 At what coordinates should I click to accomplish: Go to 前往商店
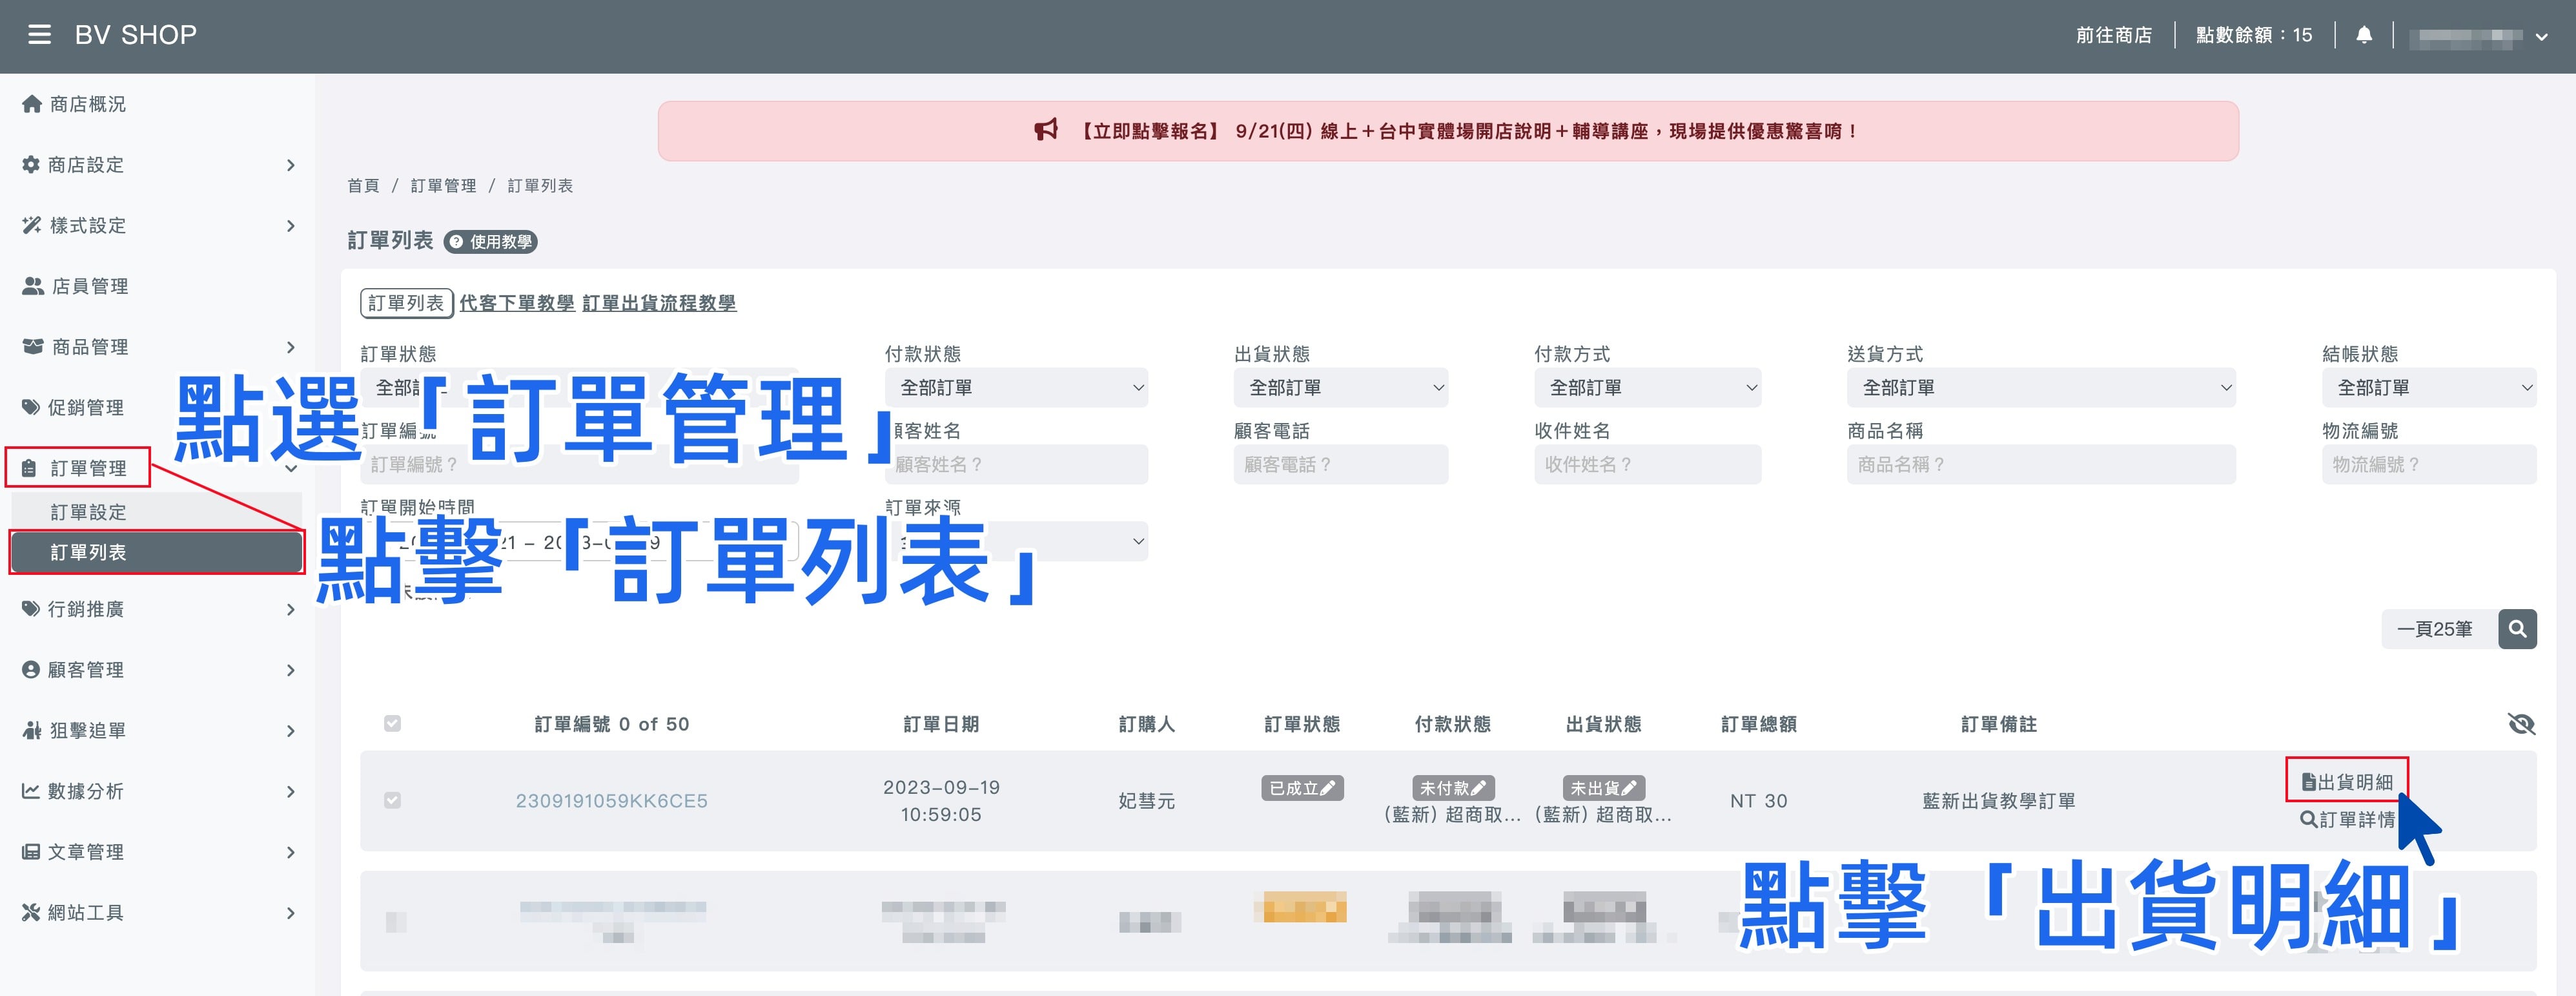click(x=2113, y=35)
